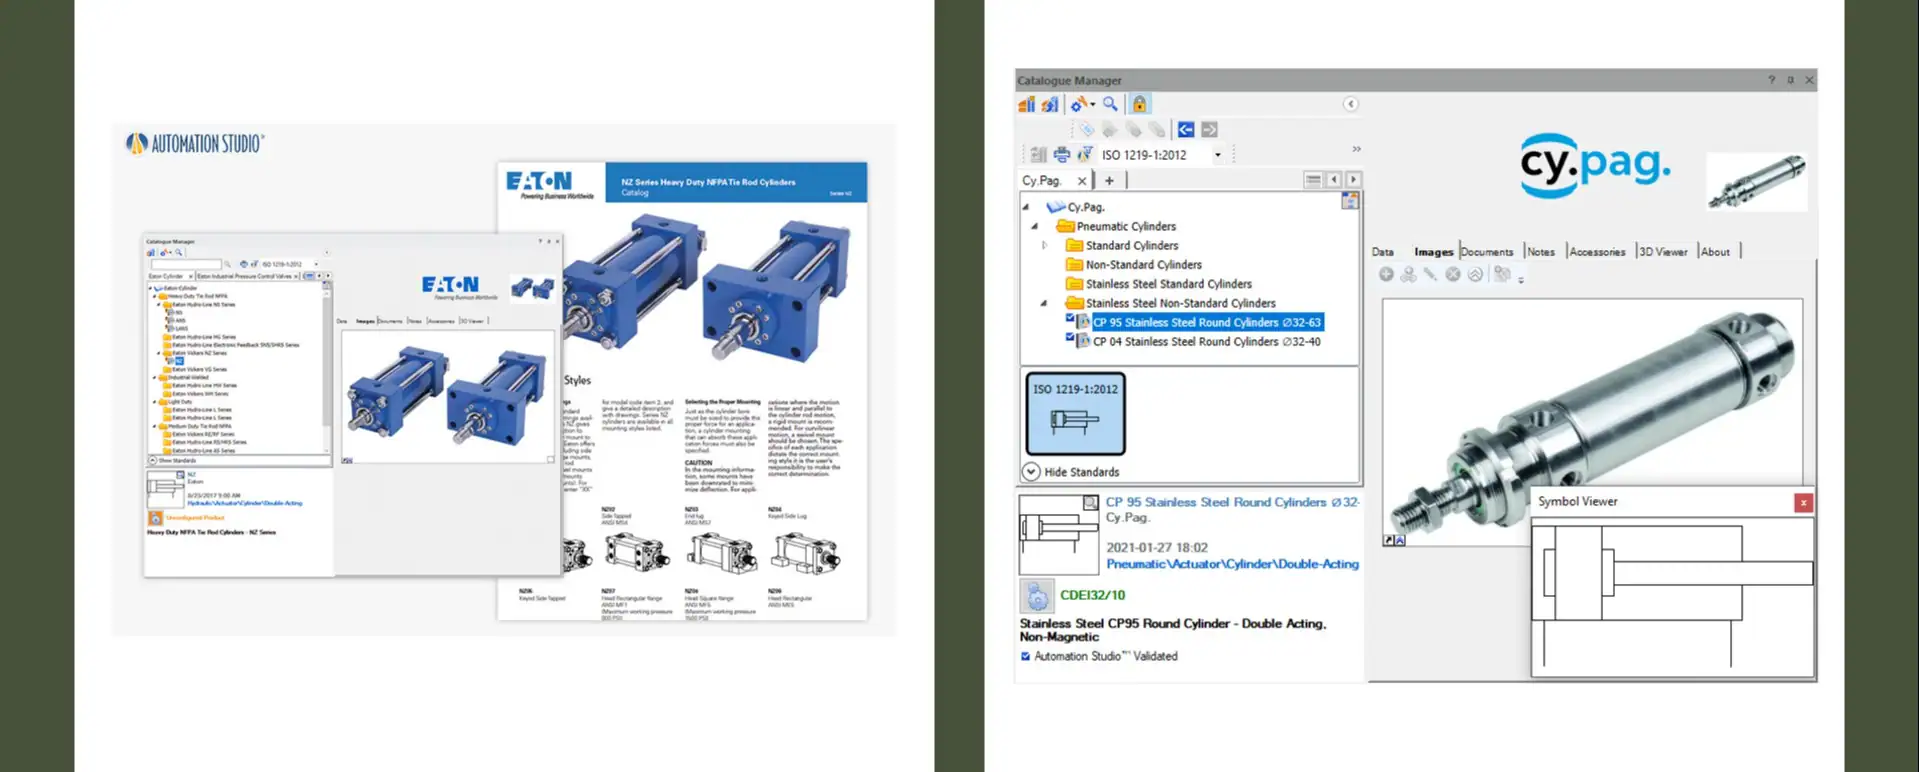Screen dimensions: 1919x772
Task: Select the ISO 1219-1:2012 symbol tile
Action: click(1075, 413)
